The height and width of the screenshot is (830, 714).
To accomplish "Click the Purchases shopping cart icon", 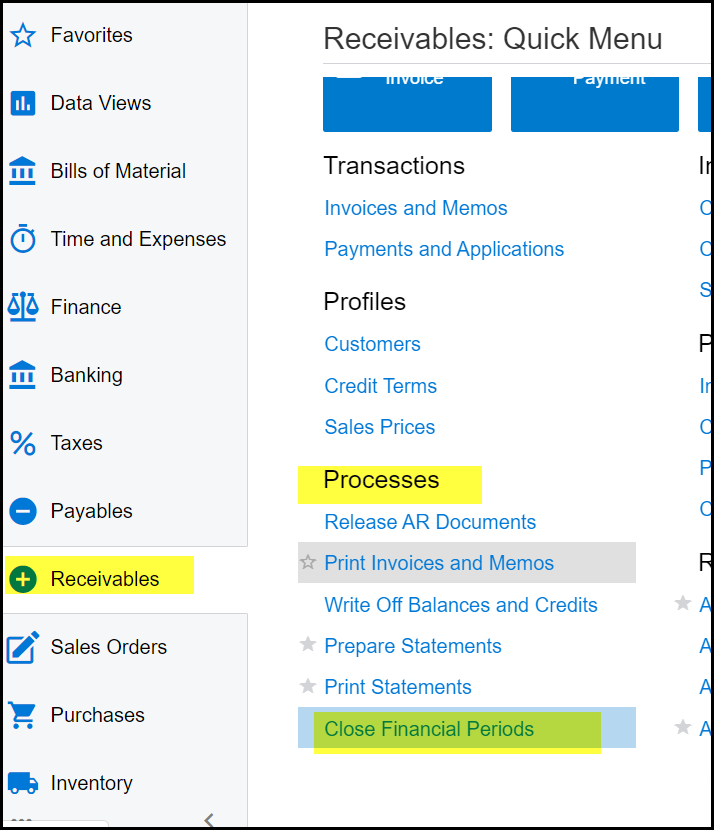I will point(22,715).
